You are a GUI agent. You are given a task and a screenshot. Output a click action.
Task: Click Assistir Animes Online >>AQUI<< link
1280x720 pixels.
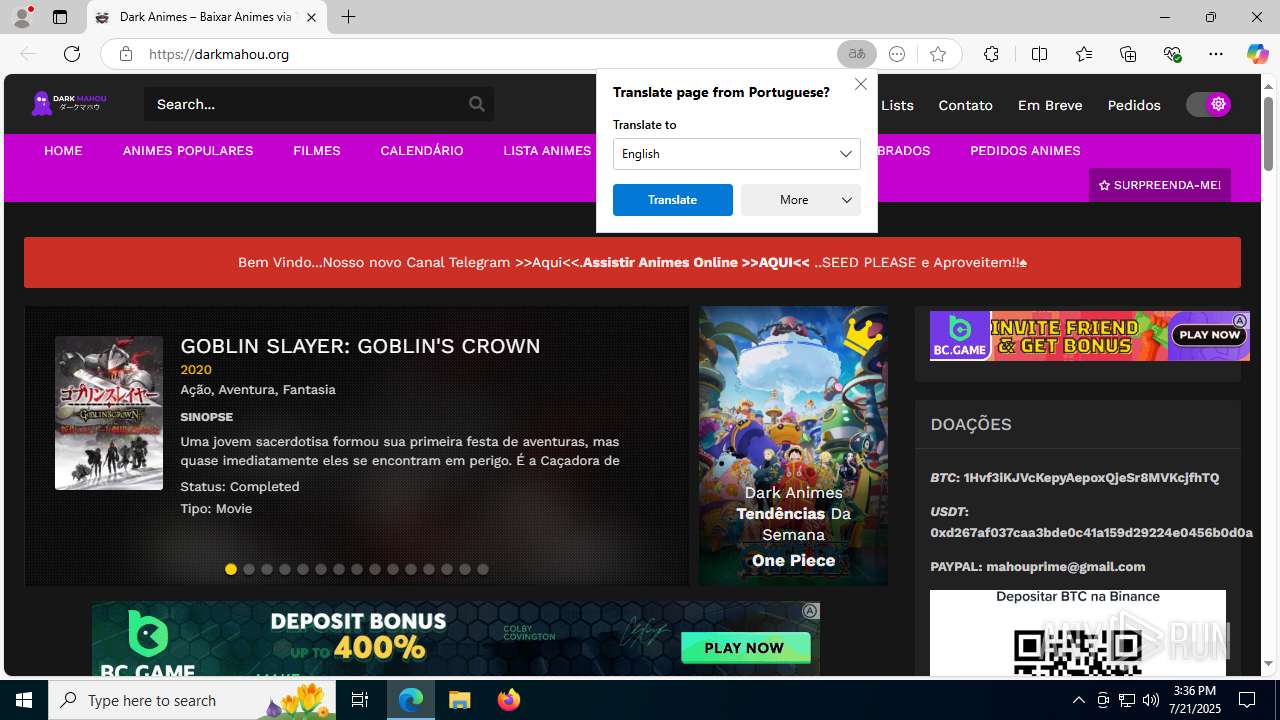(696, 262)
